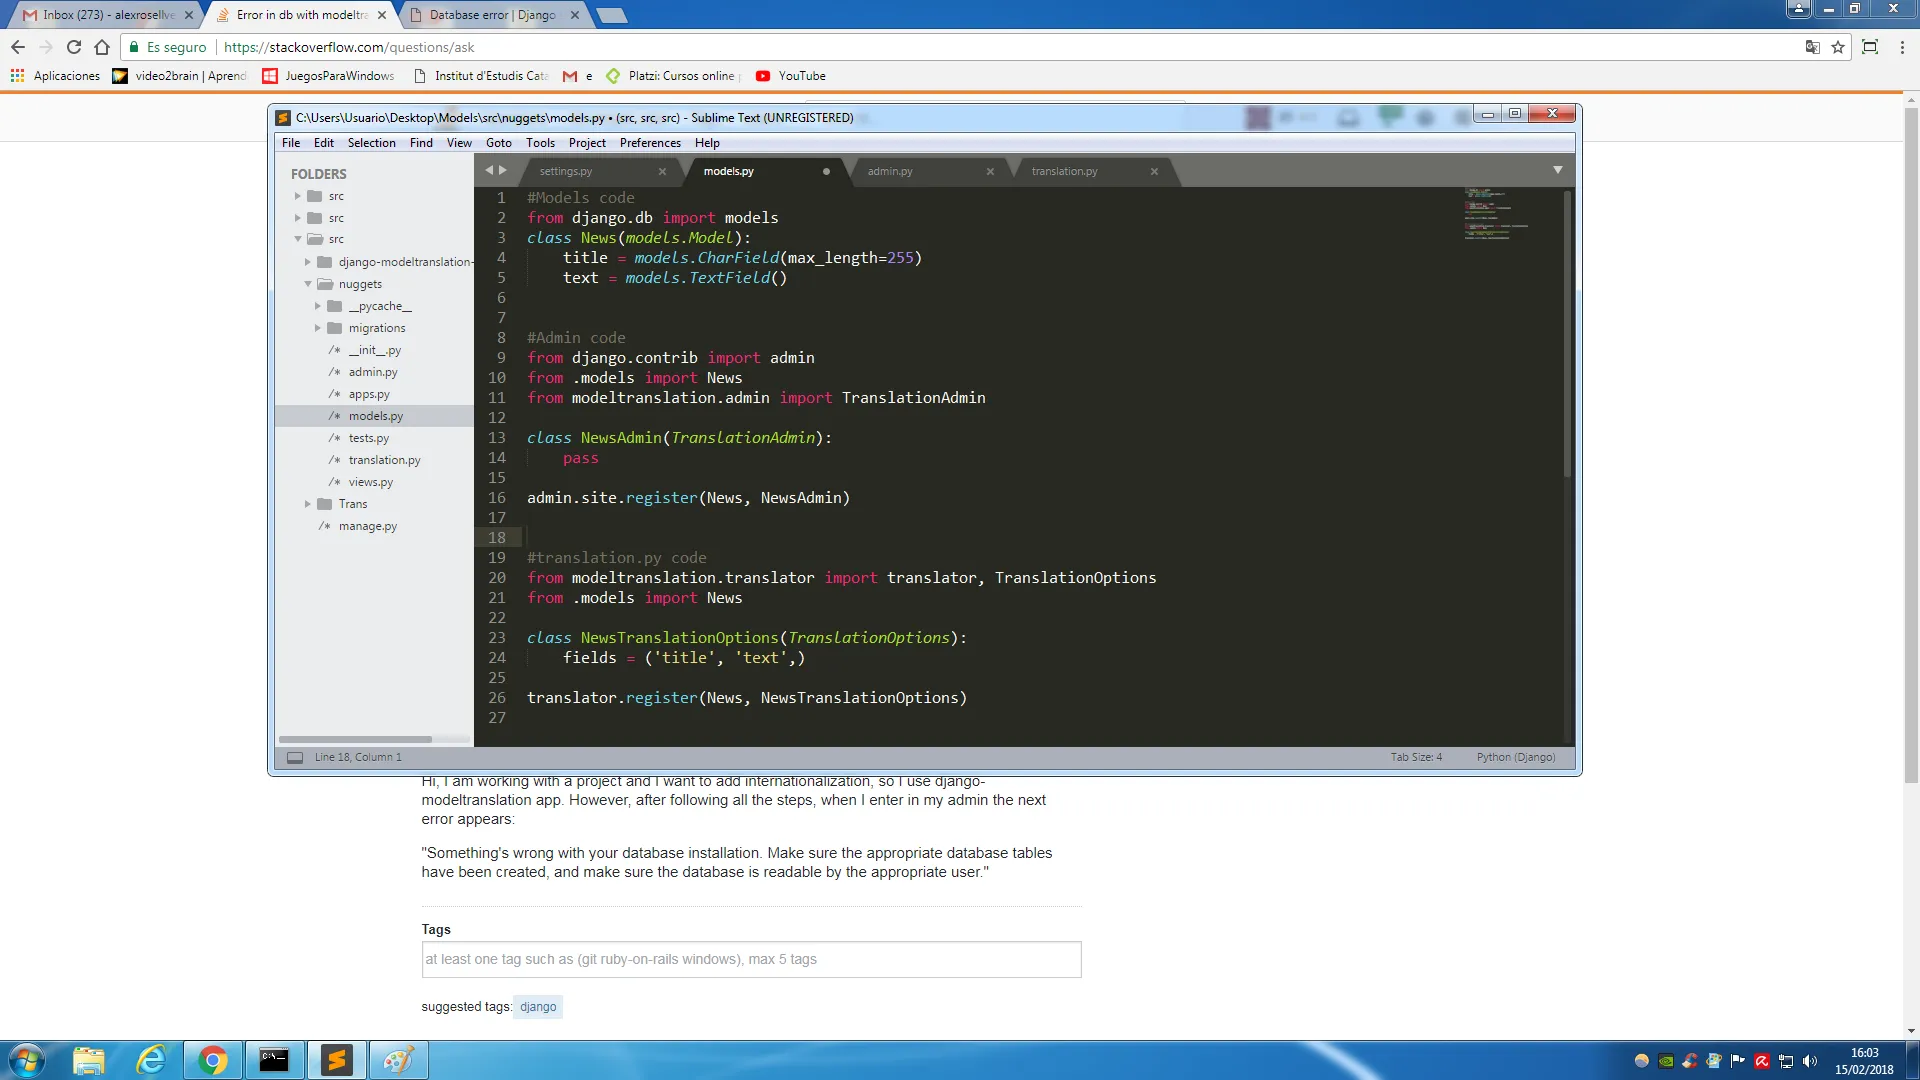Open the Chrome three-dot menu
Viewport: 1920px width, 1080px height.
tap(1902, 47)
